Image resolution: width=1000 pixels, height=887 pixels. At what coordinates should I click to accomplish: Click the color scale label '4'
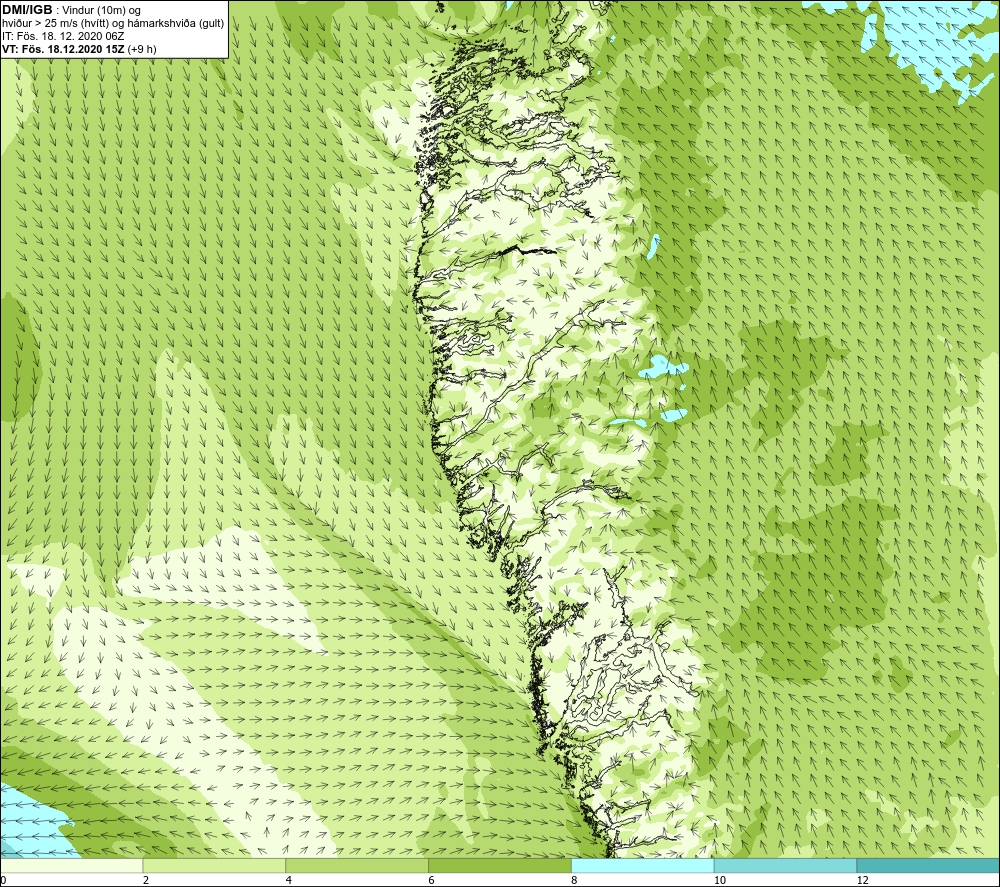pyautogui.click(x=289, y=881)
